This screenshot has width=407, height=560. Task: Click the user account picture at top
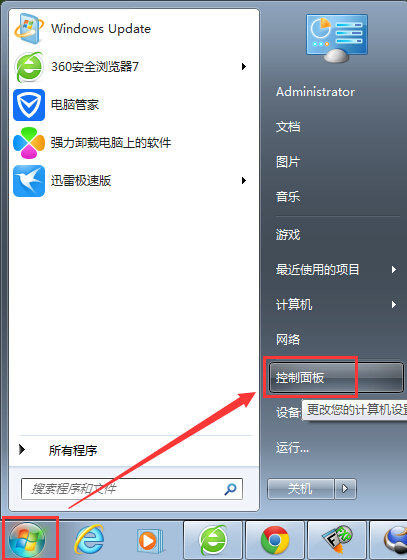[x=336, y=39]
